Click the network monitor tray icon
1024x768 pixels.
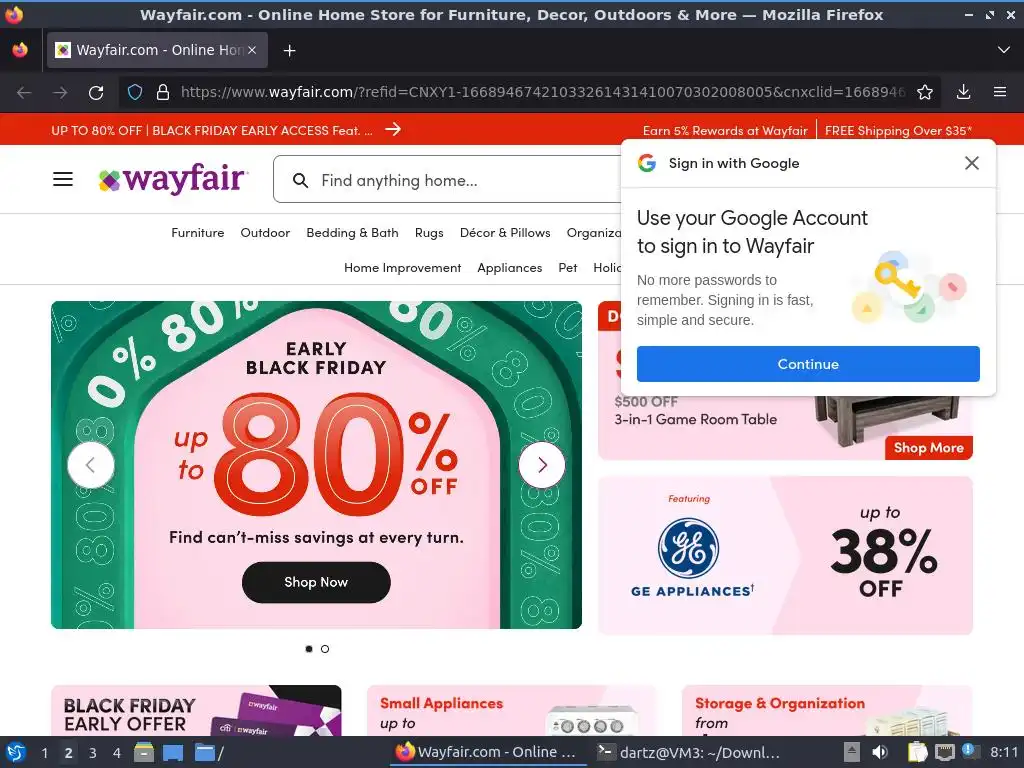pos(944,752)
